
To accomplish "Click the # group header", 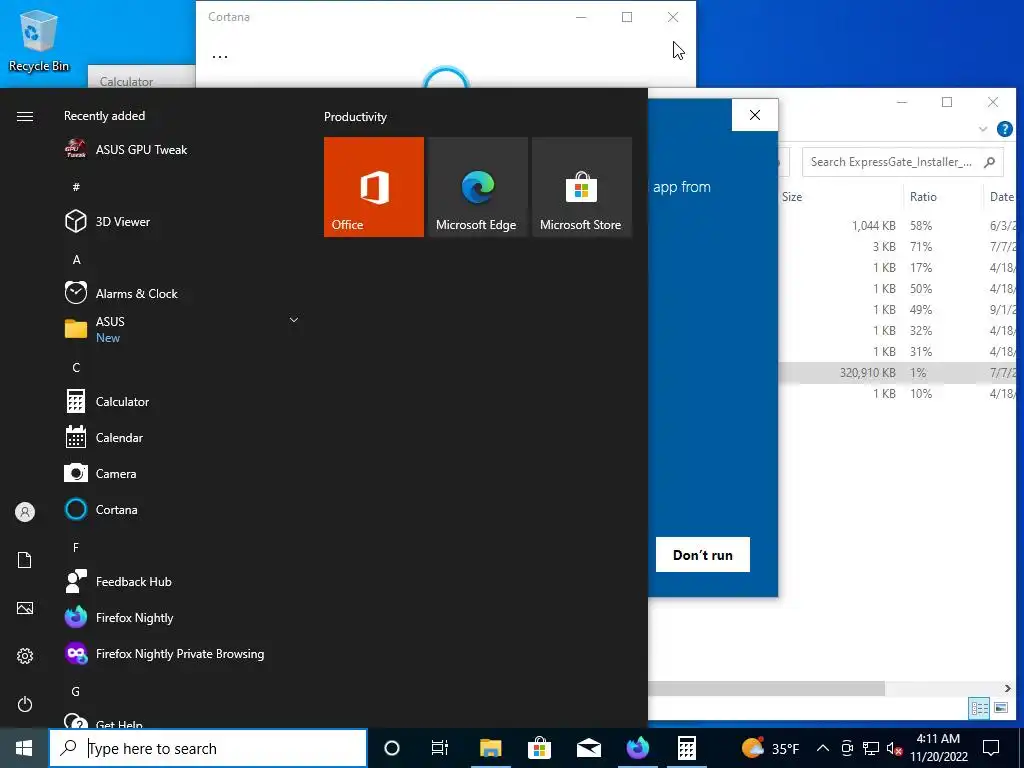I will point(76,187).
